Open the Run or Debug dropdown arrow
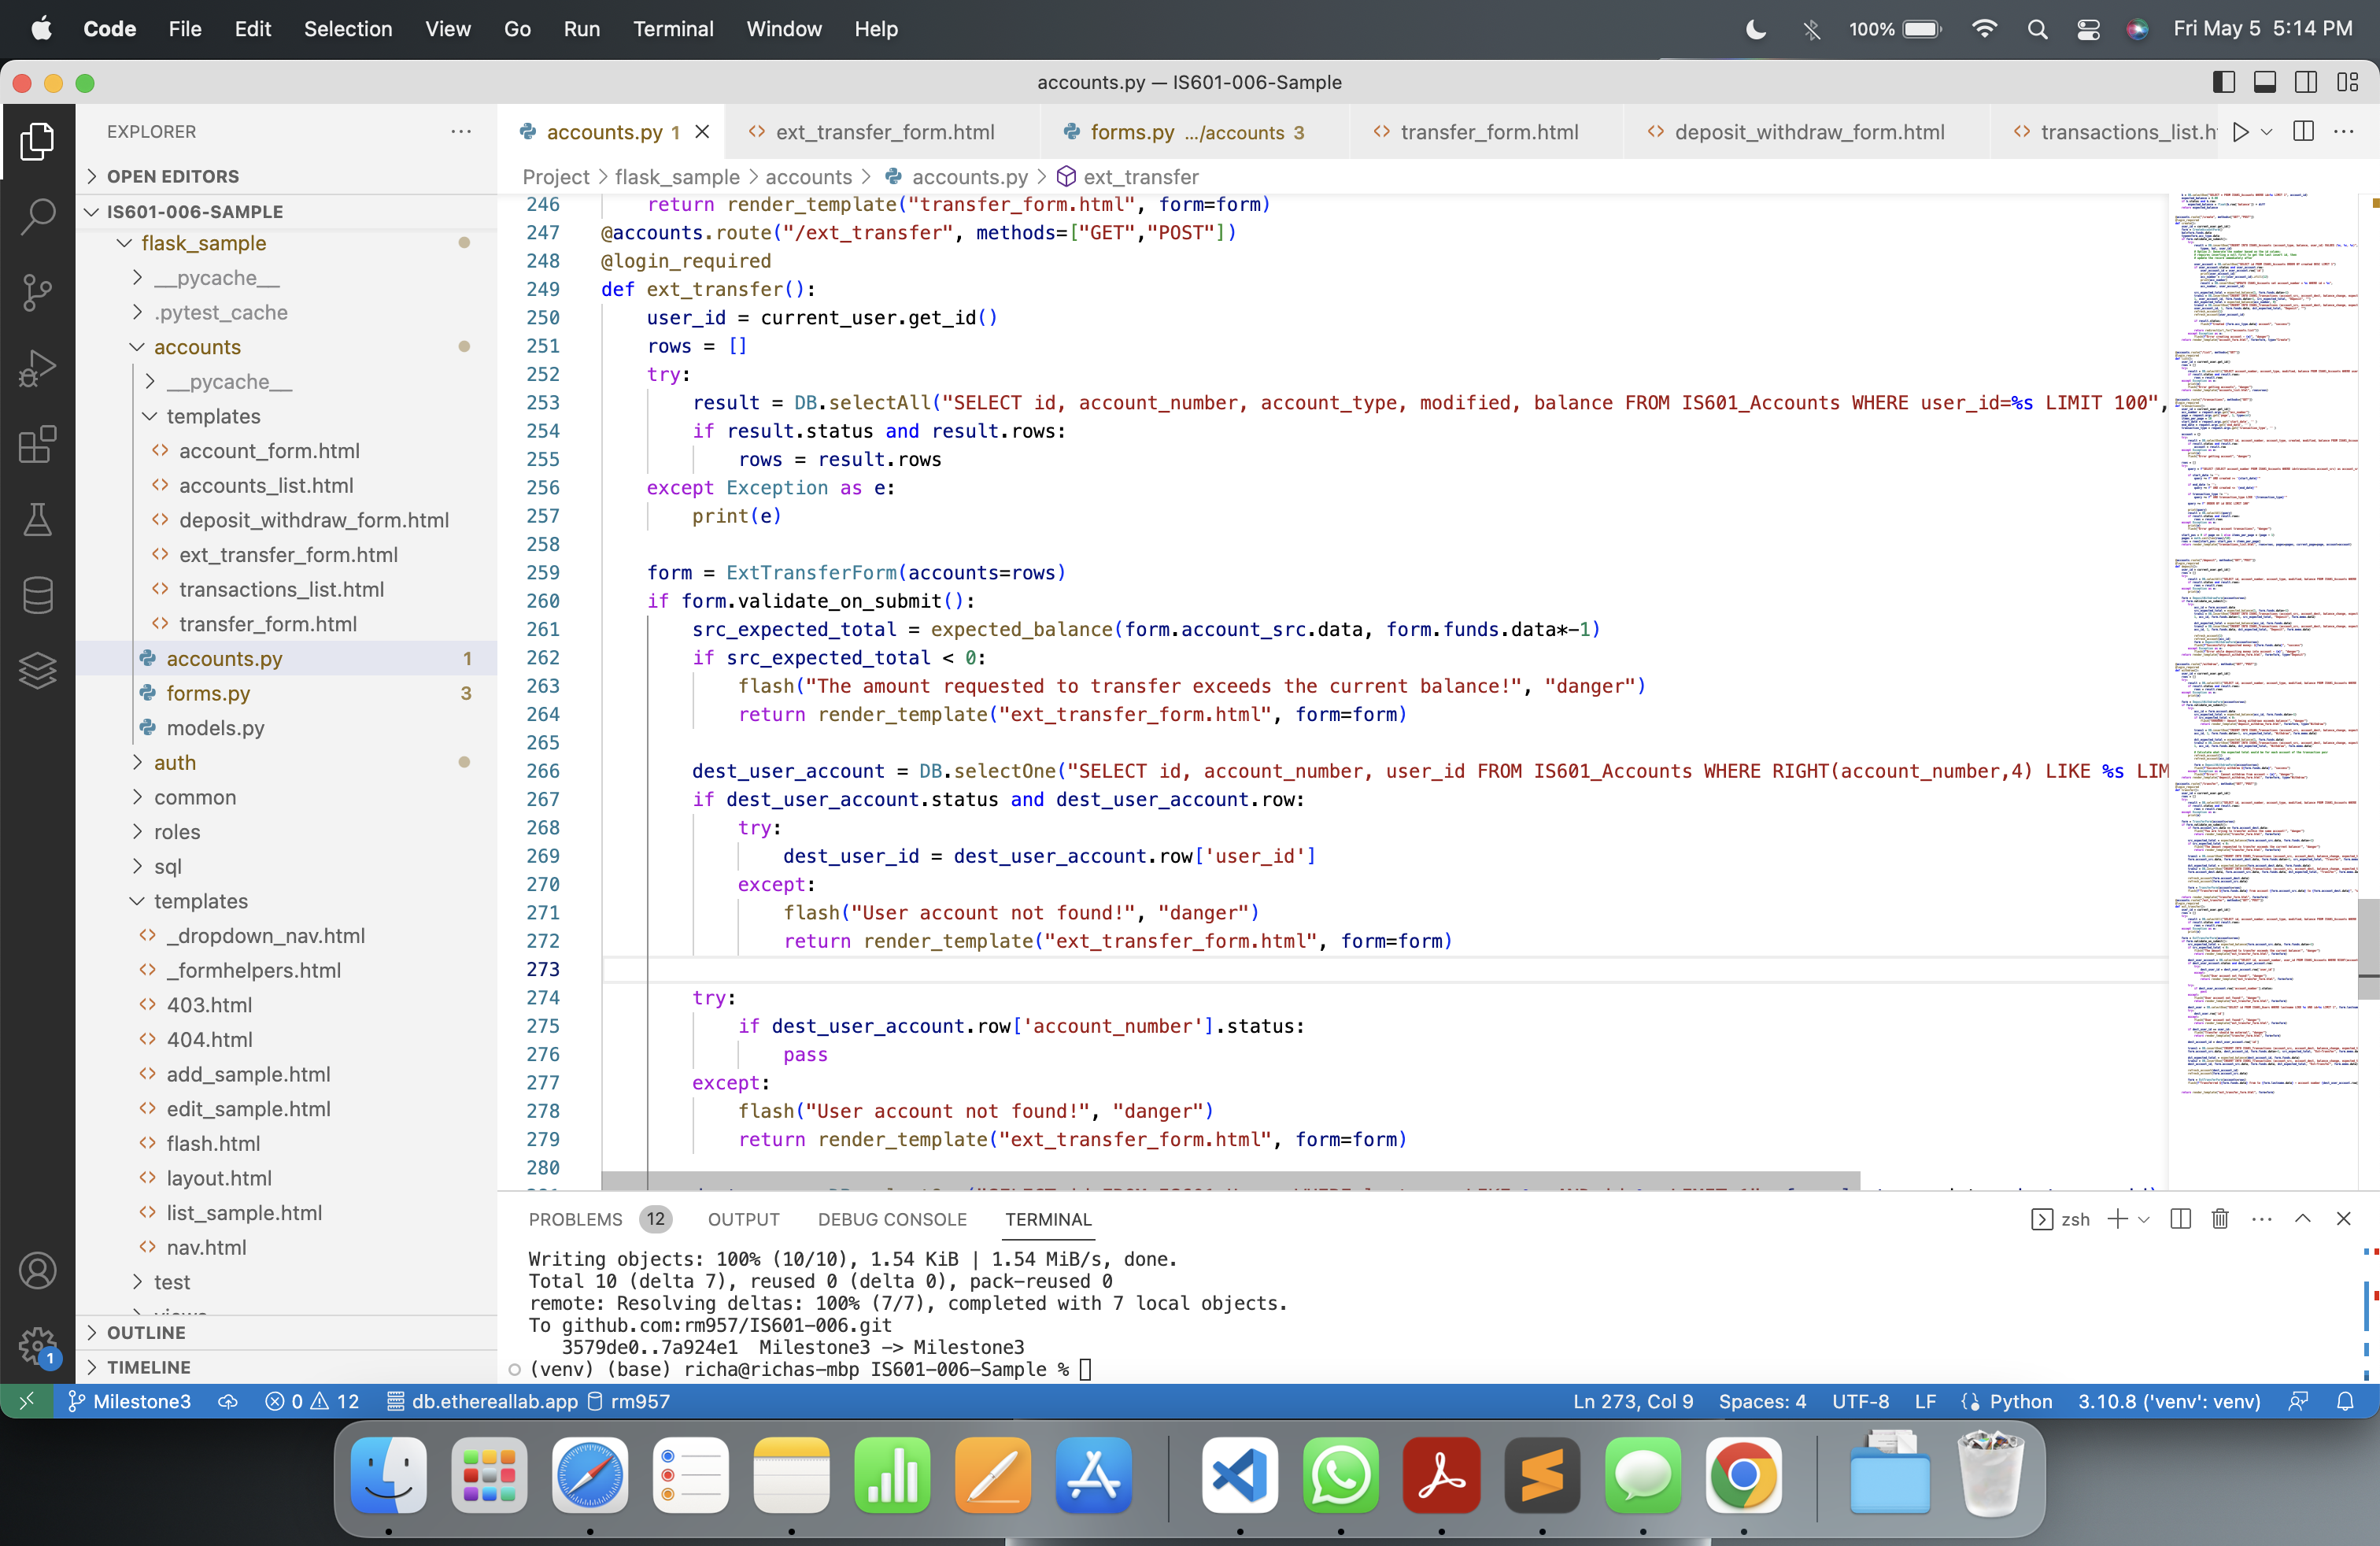The height and width of the screenshot is (1546, 2380). pos(2266,132)
